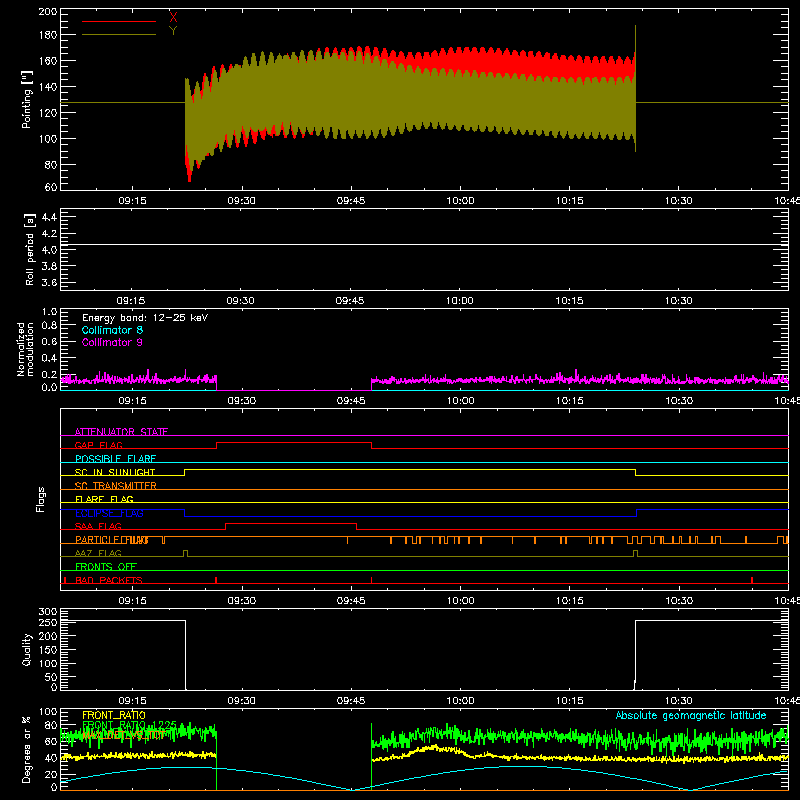
Task: Click the green FRONT_RATIO_1225 legend label
Action: click(130, 725)
